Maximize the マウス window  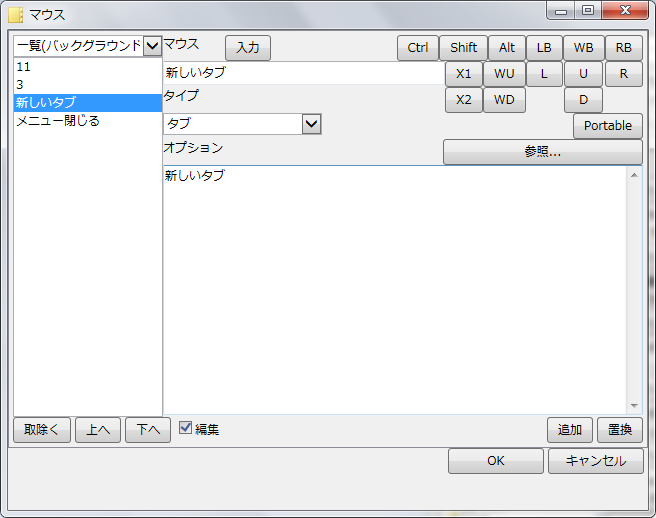588,11
